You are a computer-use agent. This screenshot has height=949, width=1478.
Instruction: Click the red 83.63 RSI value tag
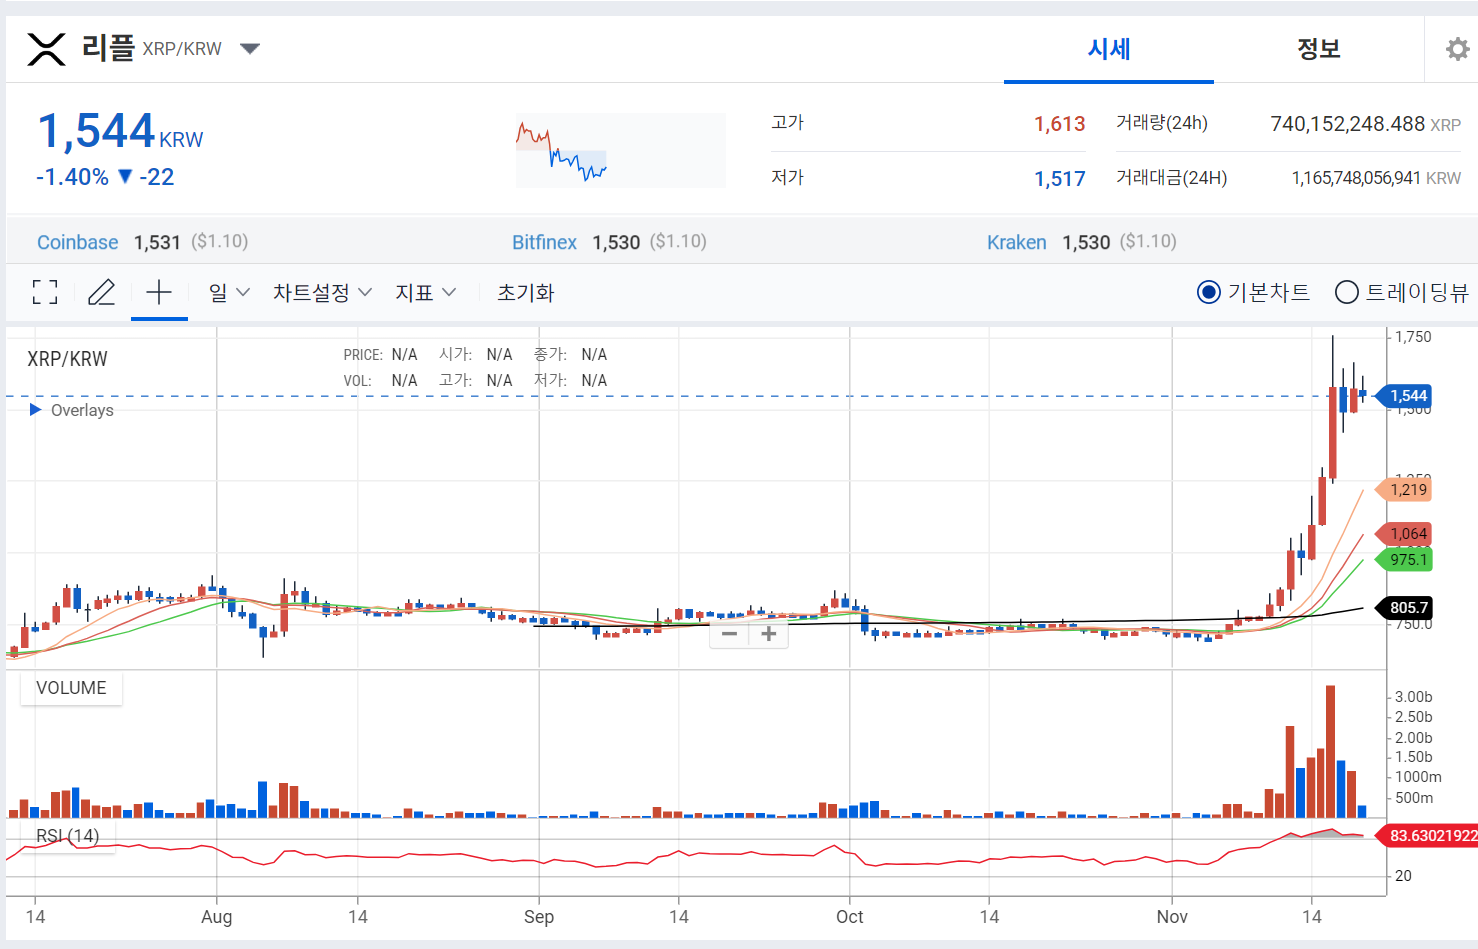coord(1428,835)
